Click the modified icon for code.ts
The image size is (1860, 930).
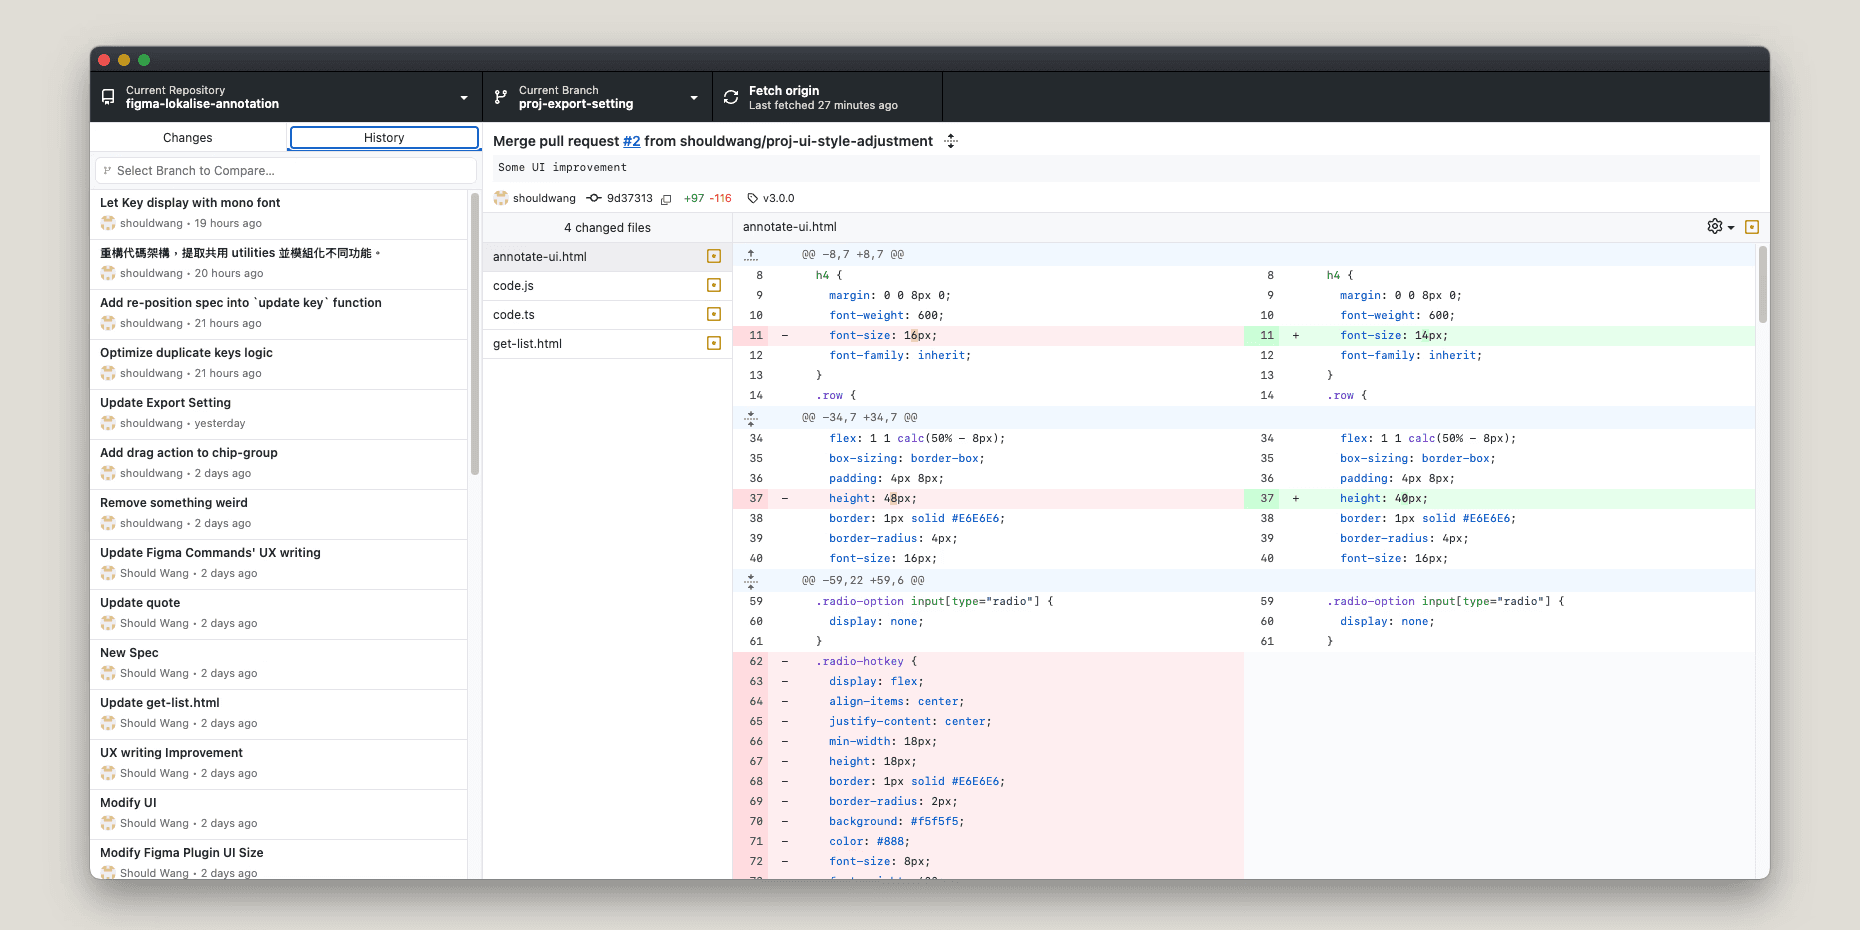(714, 314)
